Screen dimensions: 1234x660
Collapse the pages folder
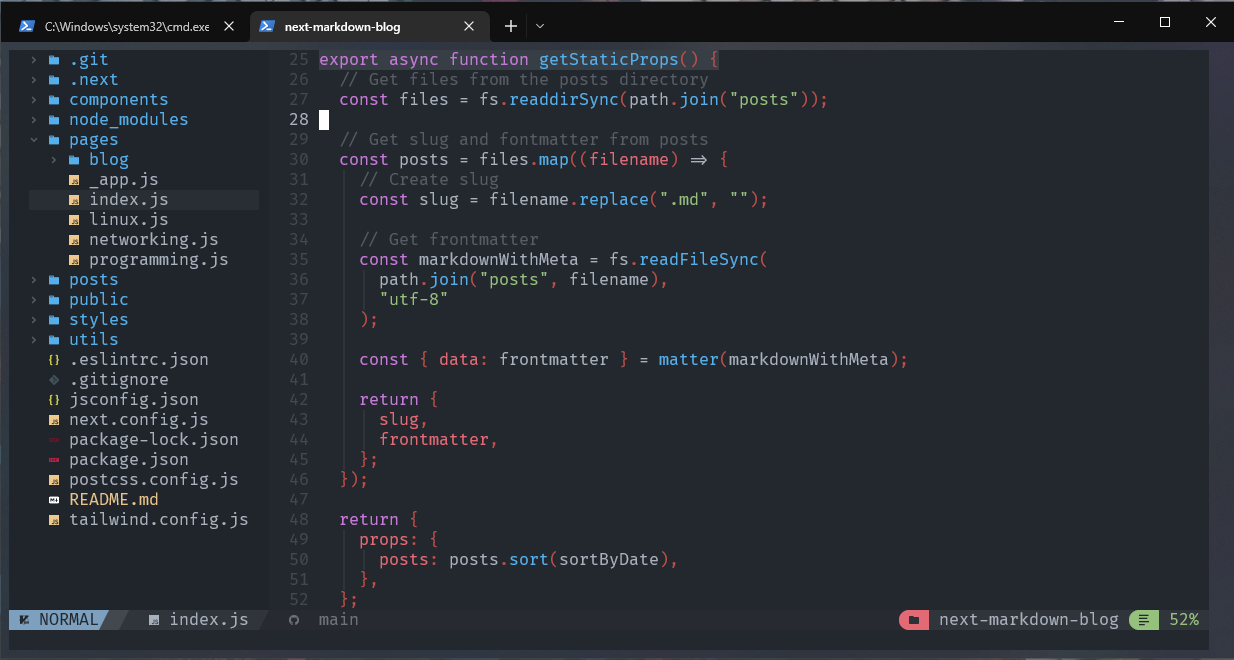pos(34,140)
